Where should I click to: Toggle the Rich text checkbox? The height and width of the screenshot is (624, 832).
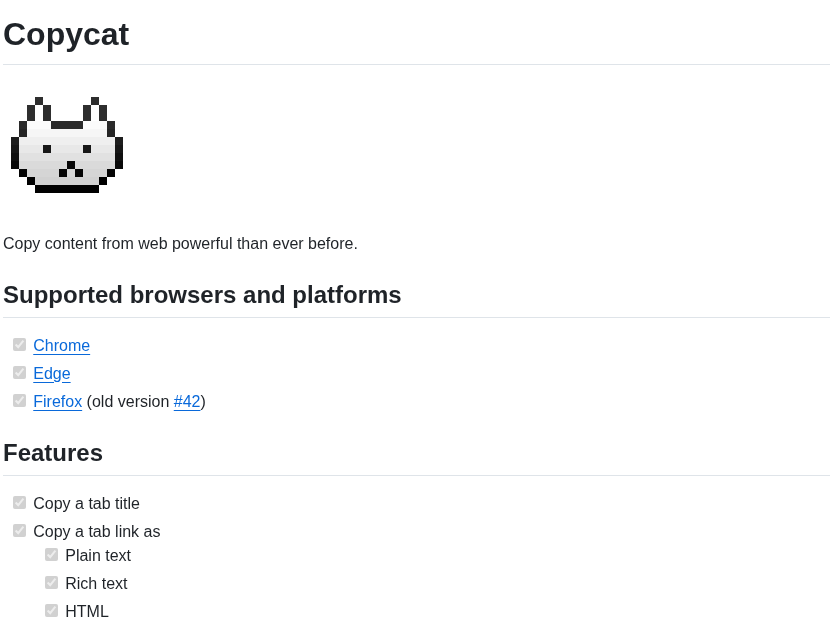tap(51, 583)
